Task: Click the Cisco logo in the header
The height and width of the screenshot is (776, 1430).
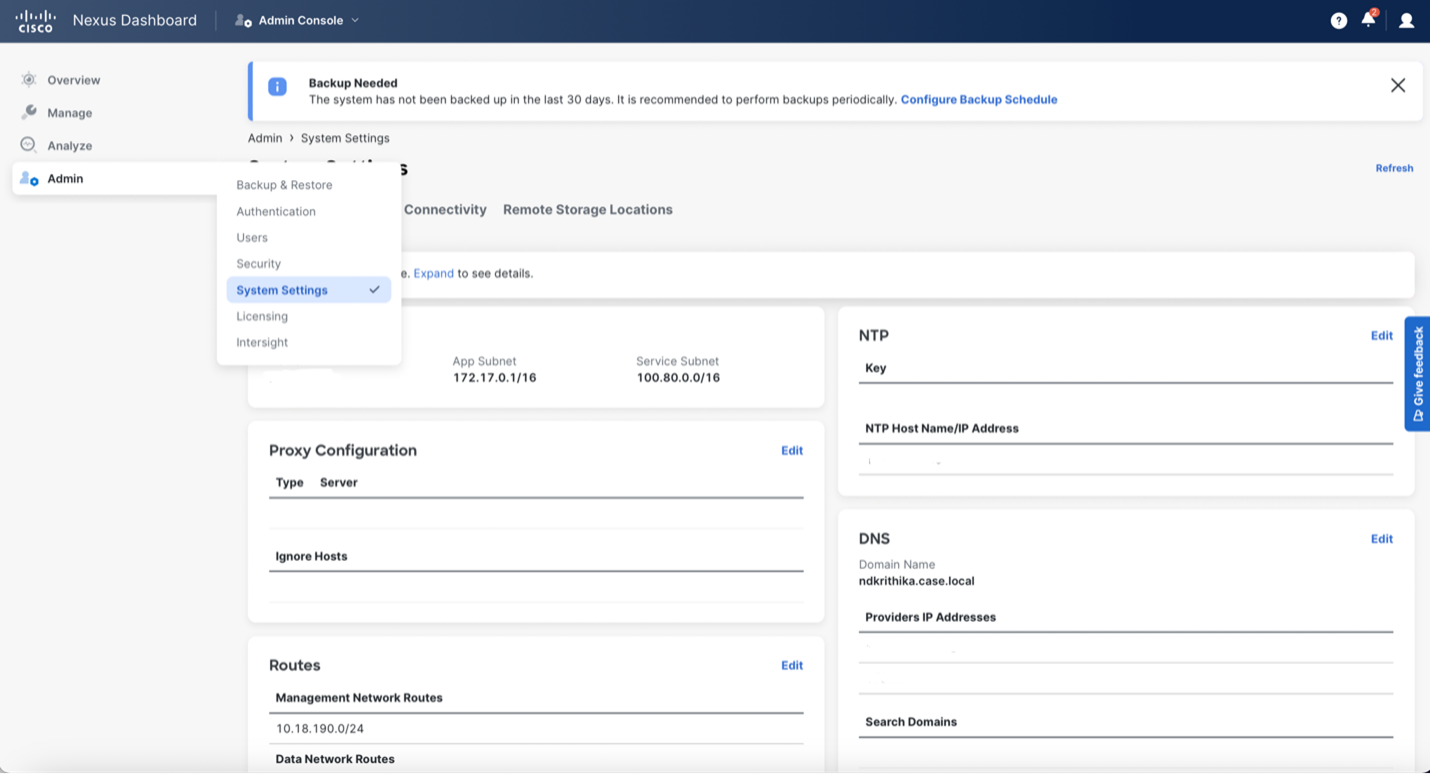Action: [35, 21]
